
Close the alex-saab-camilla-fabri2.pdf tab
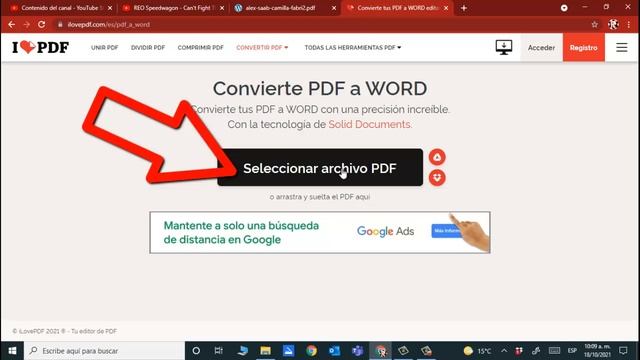[x=334, y=8]
